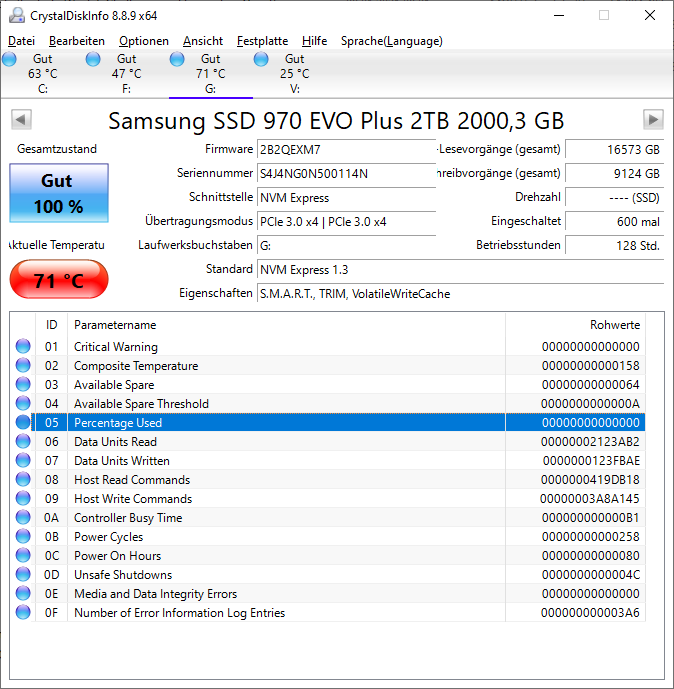Click the Eigenschaften field with S.M.A.R.T., TRIM

(x=460, y=293)
